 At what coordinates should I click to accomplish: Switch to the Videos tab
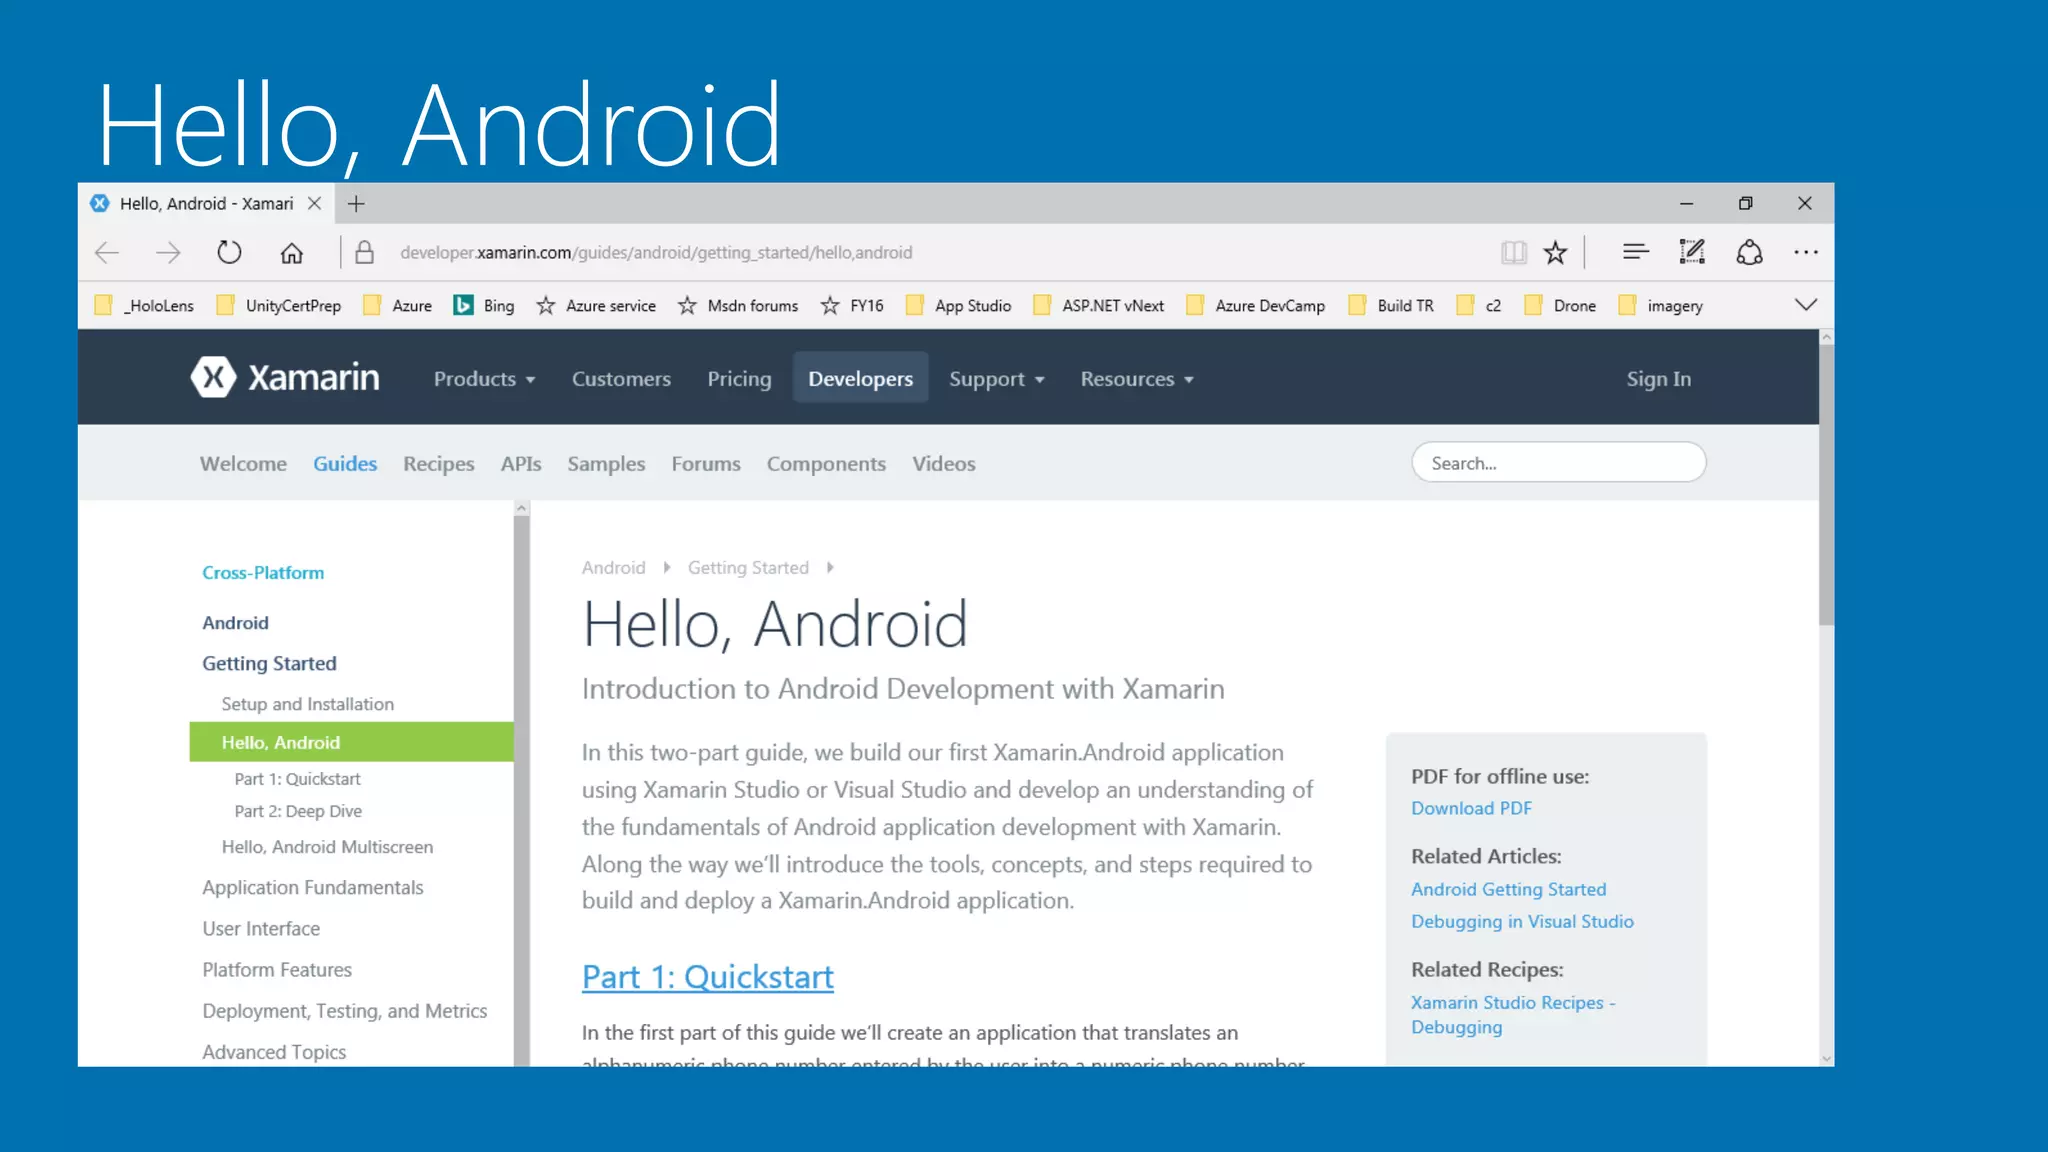tap(943, 464)
